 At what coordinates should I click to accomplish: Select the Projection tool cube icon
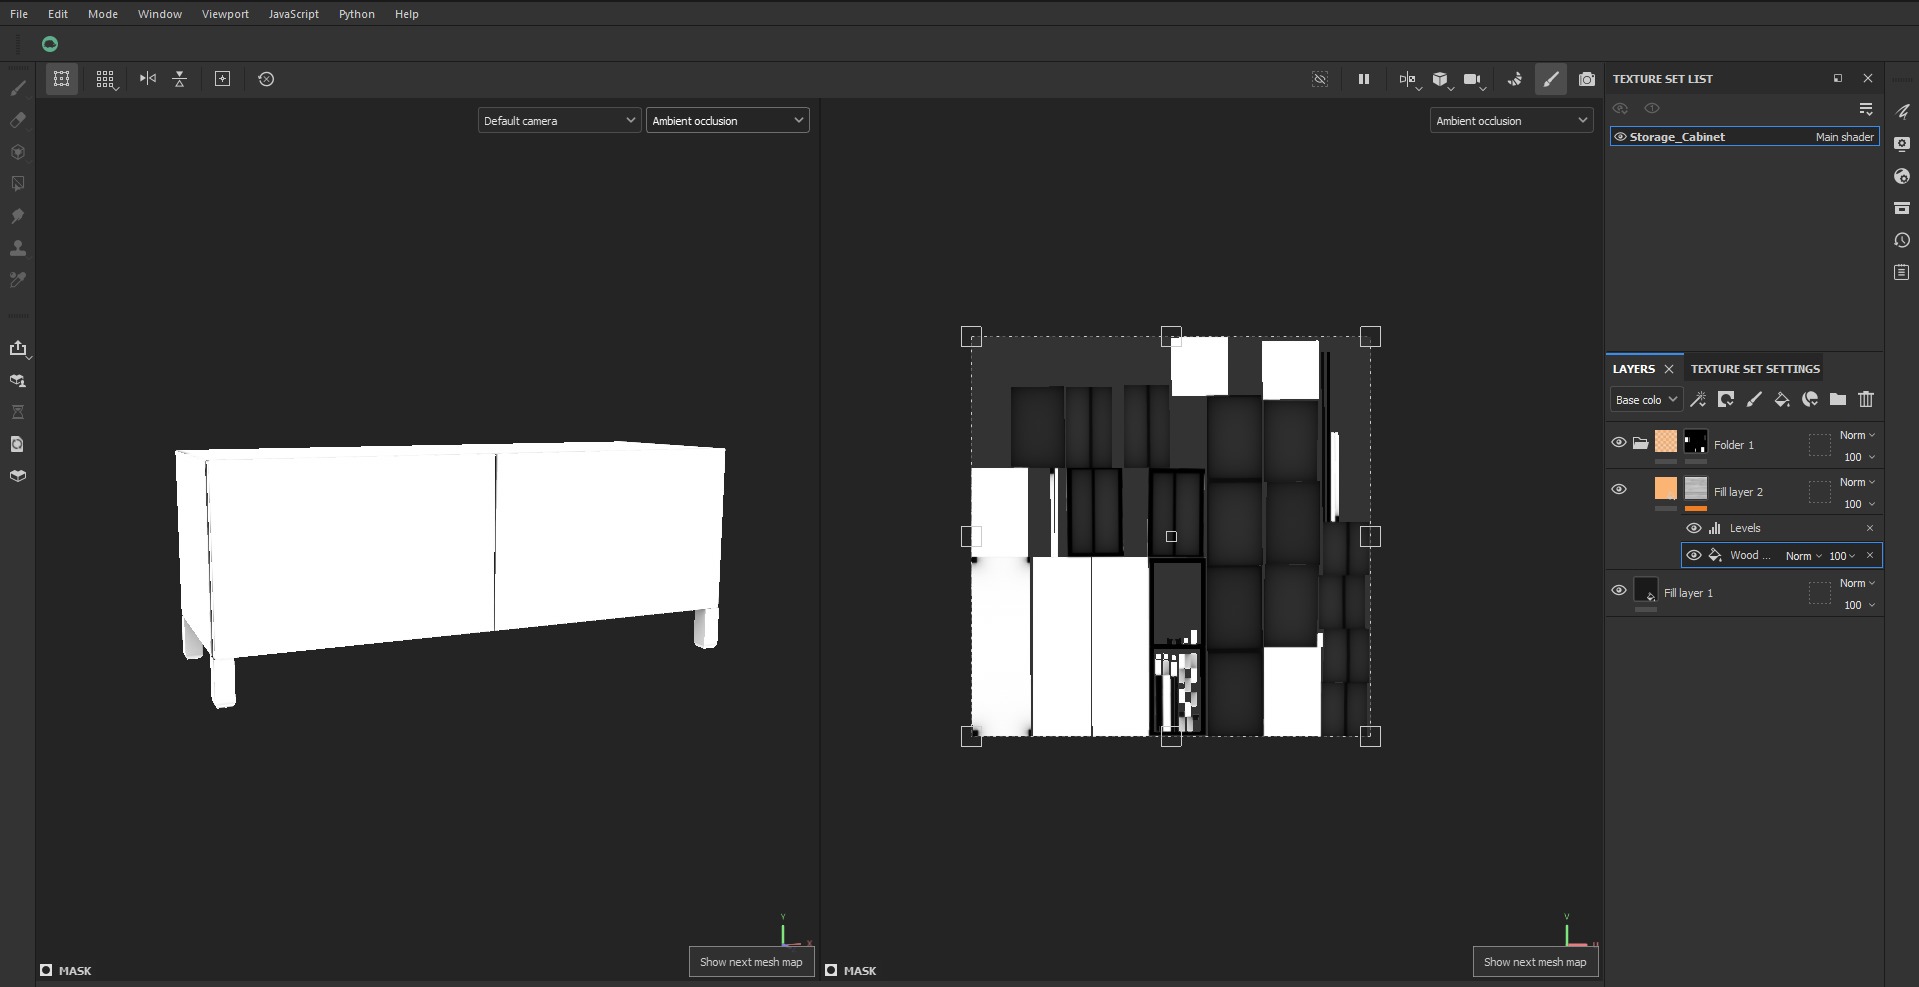coord(17,152)
